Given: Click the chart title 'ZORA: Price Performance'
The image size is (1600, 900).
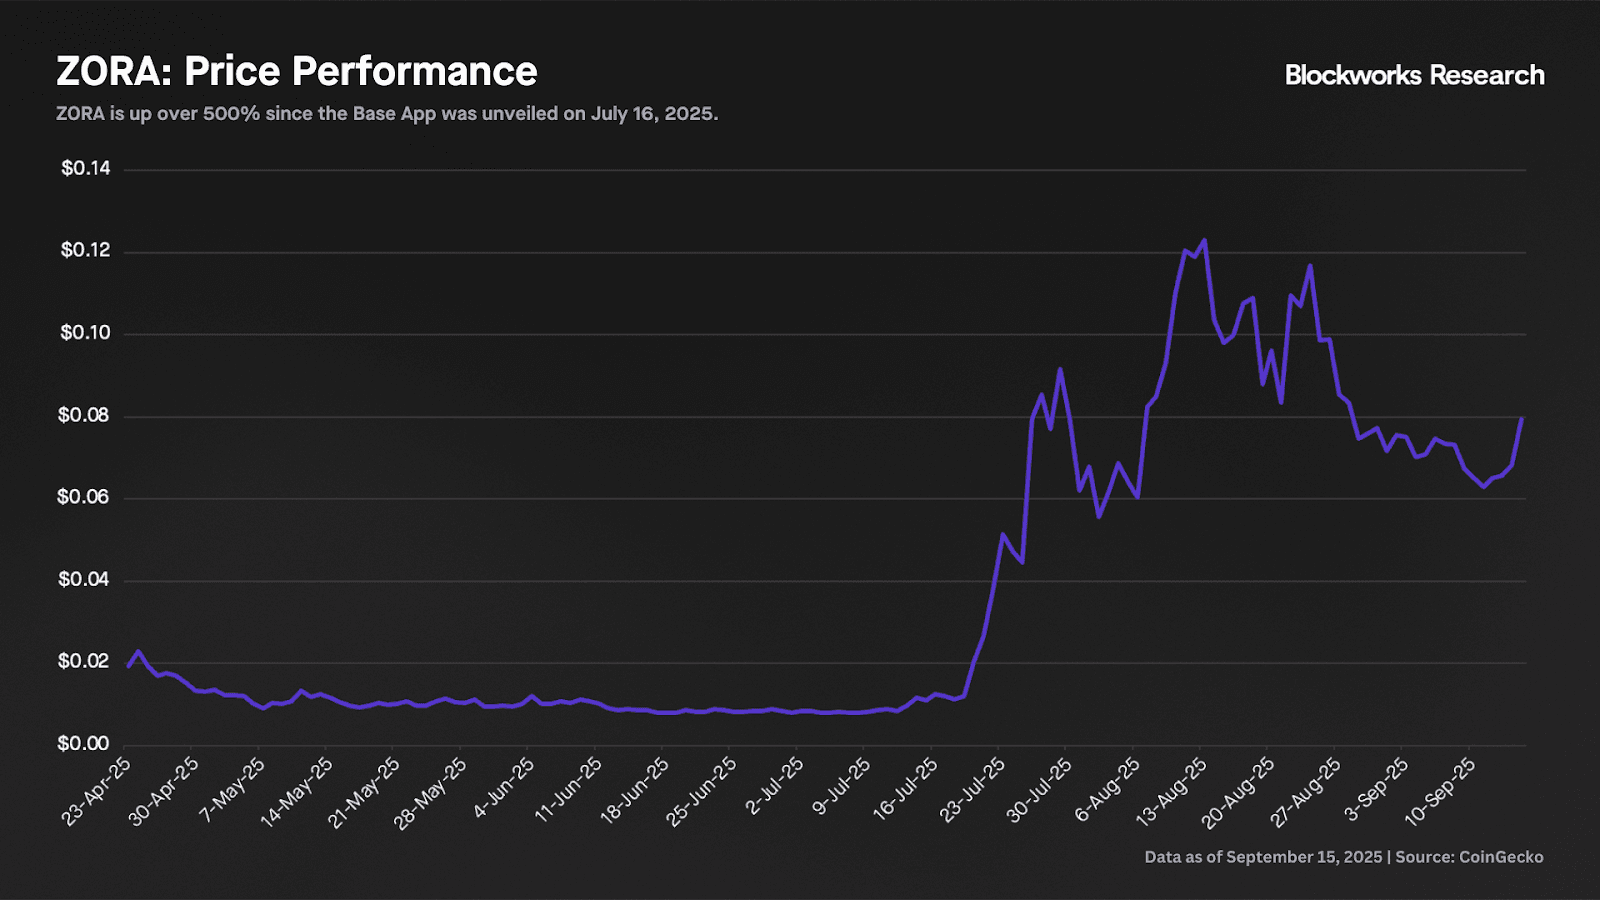Looking at the screenshot, I should pyautogui.click(x=297, y=72).
